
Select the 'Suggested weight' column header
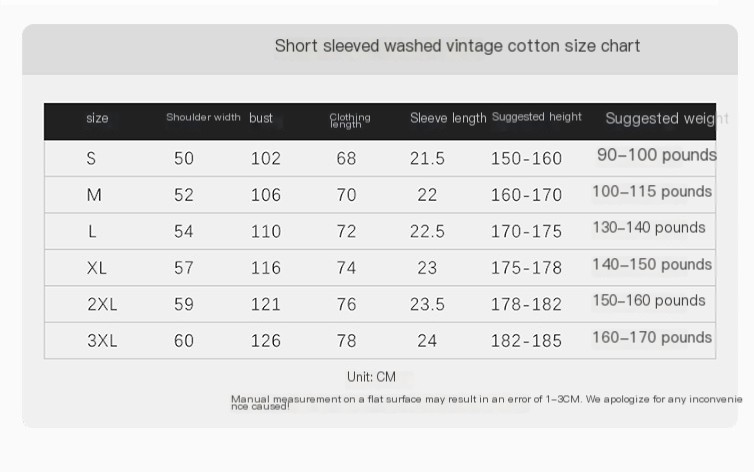click(x=667, y=118)
